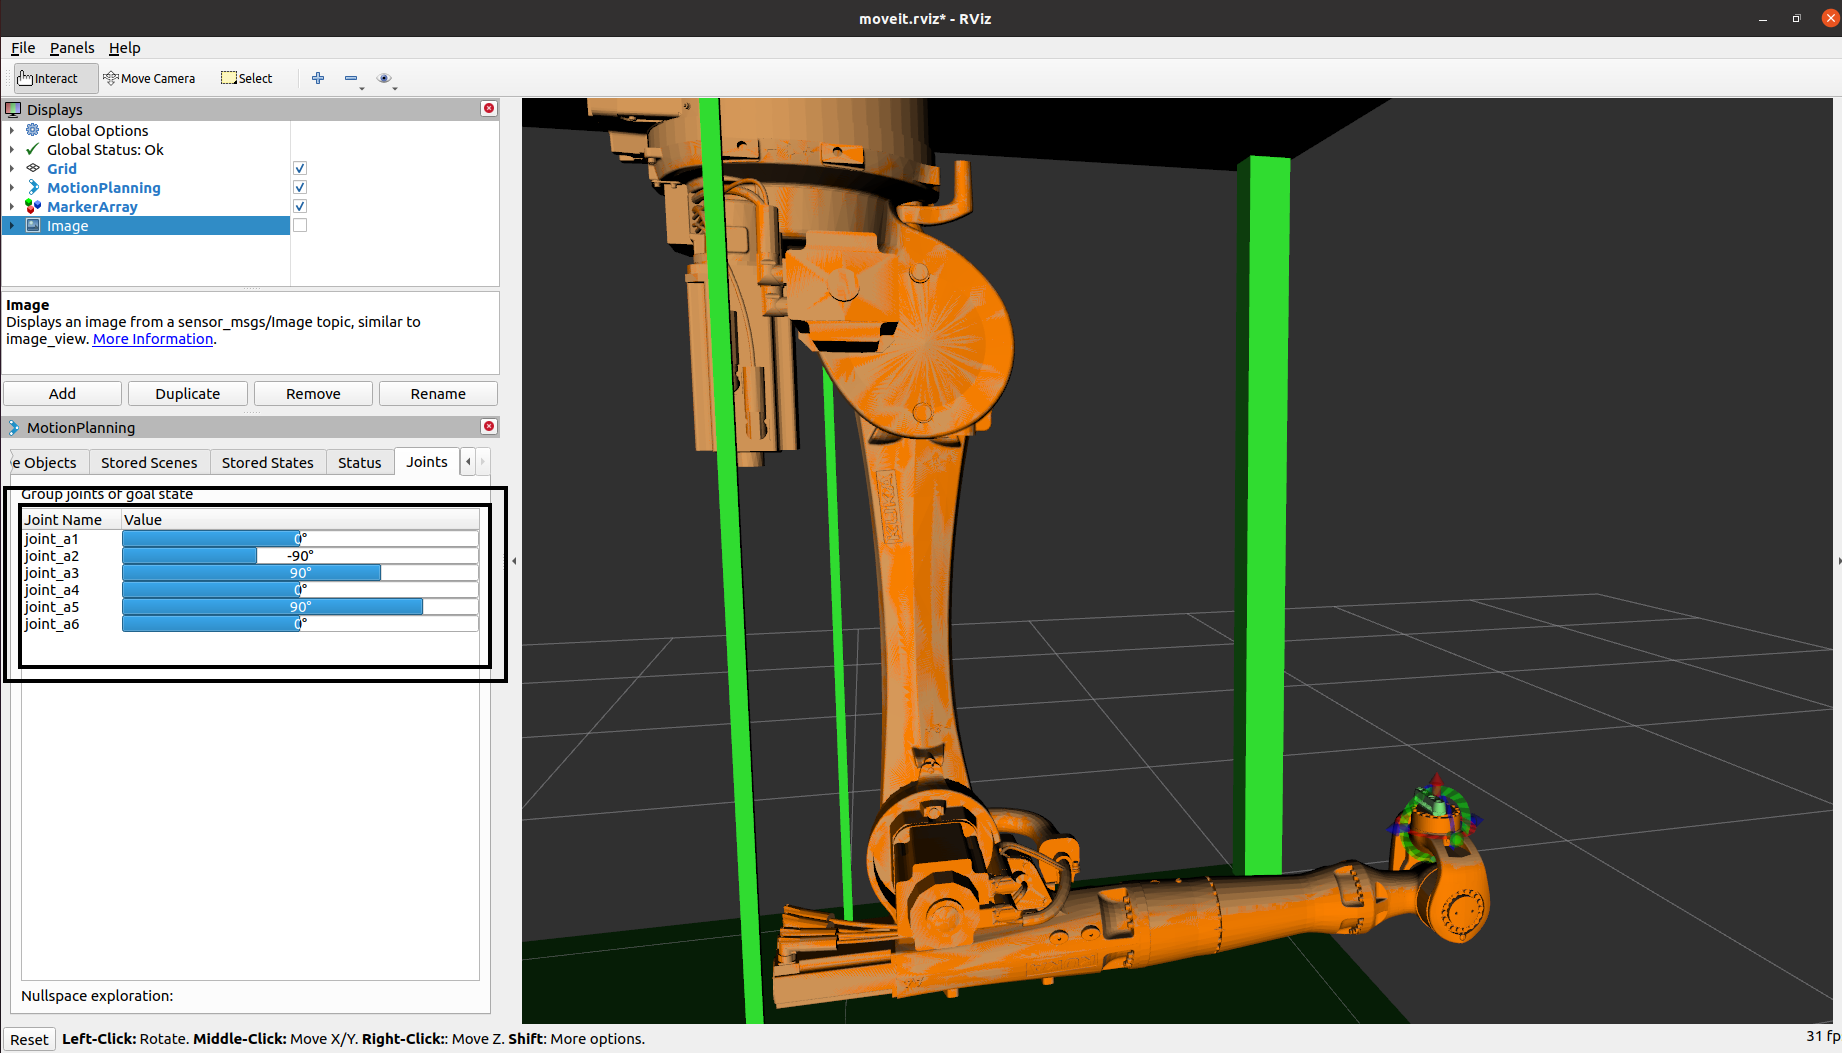1842x1053 pixels.
Task: Expand the MarkerArray tree row
Action: coord(12,206)
